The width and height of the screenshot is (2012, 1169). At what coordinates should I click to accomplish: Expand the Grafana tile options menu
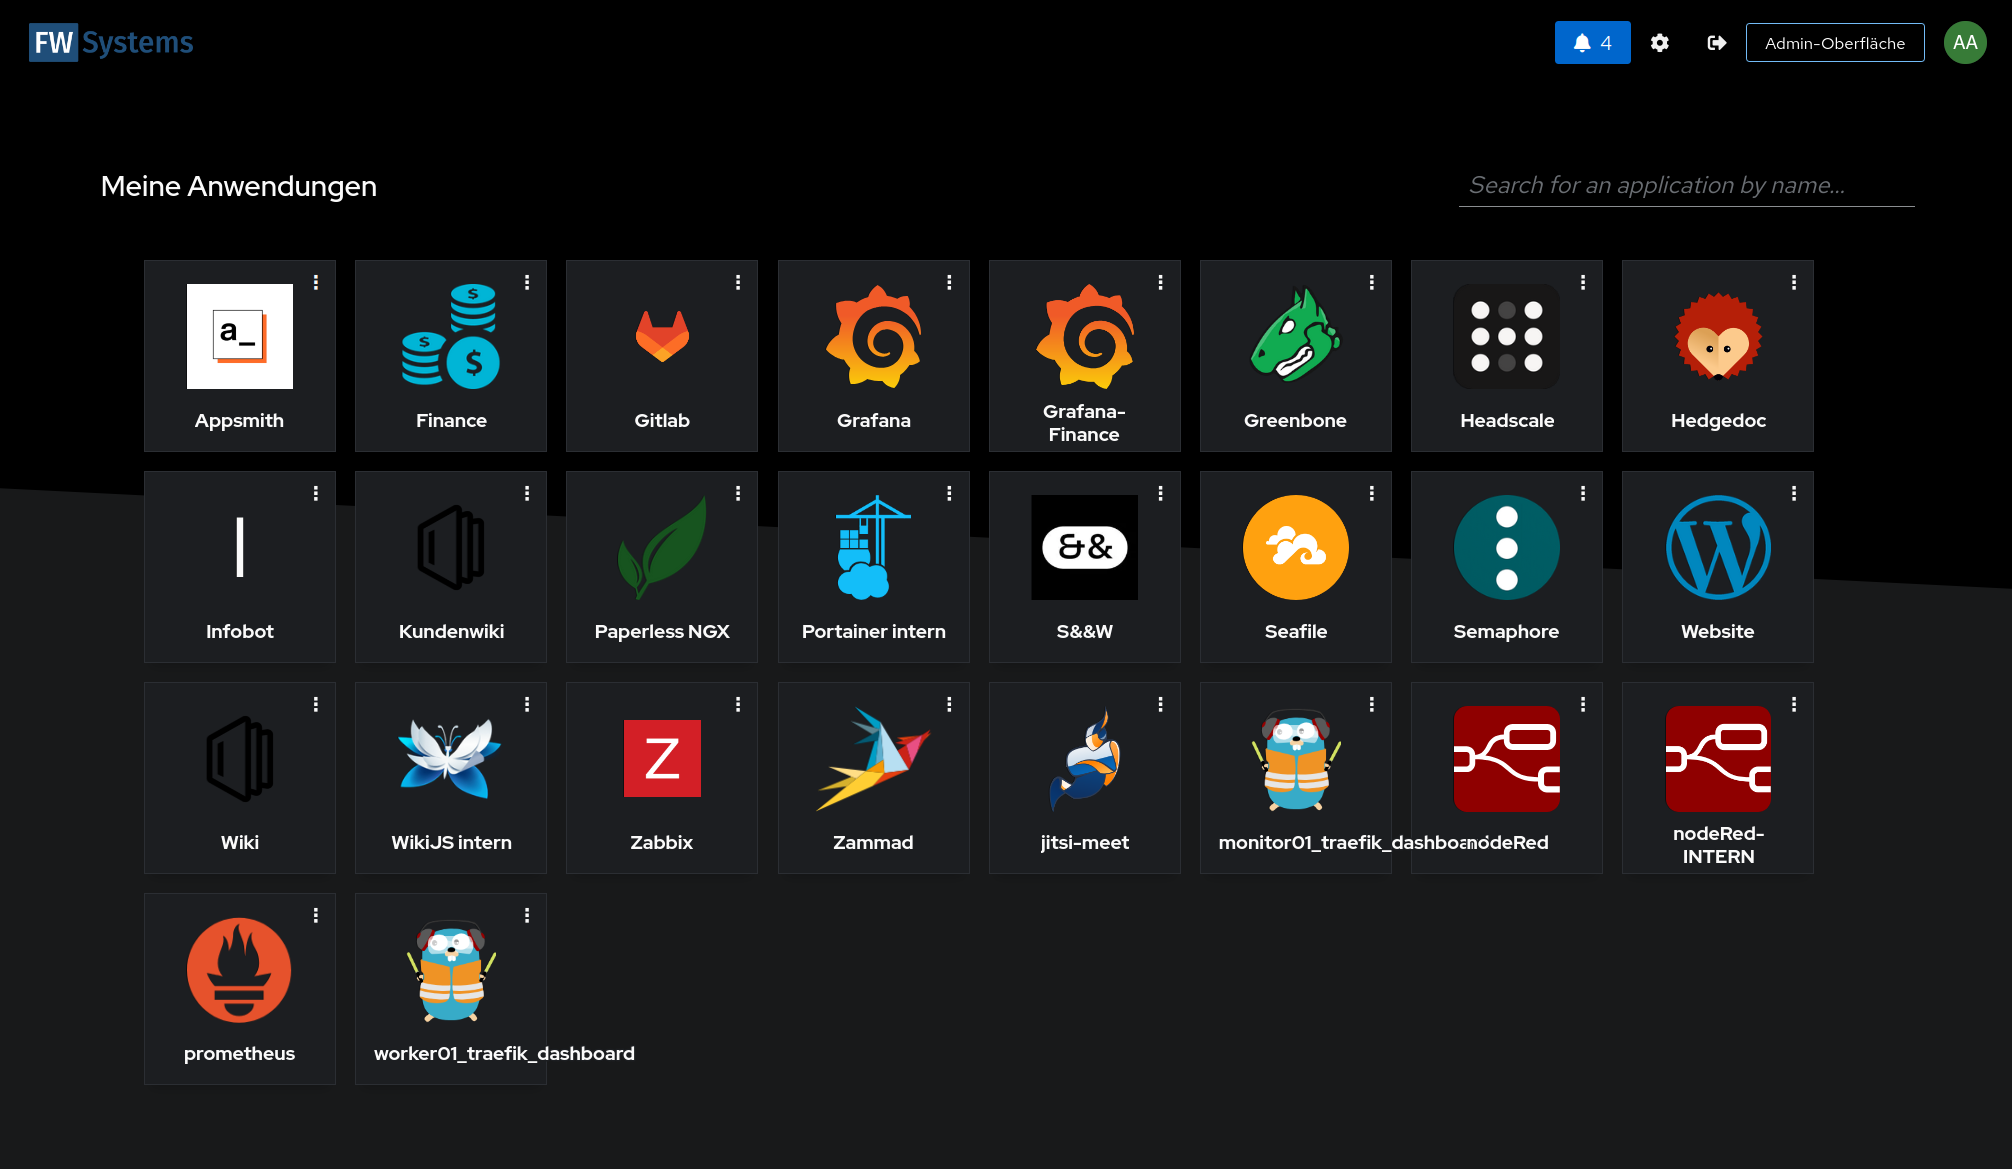949,283
